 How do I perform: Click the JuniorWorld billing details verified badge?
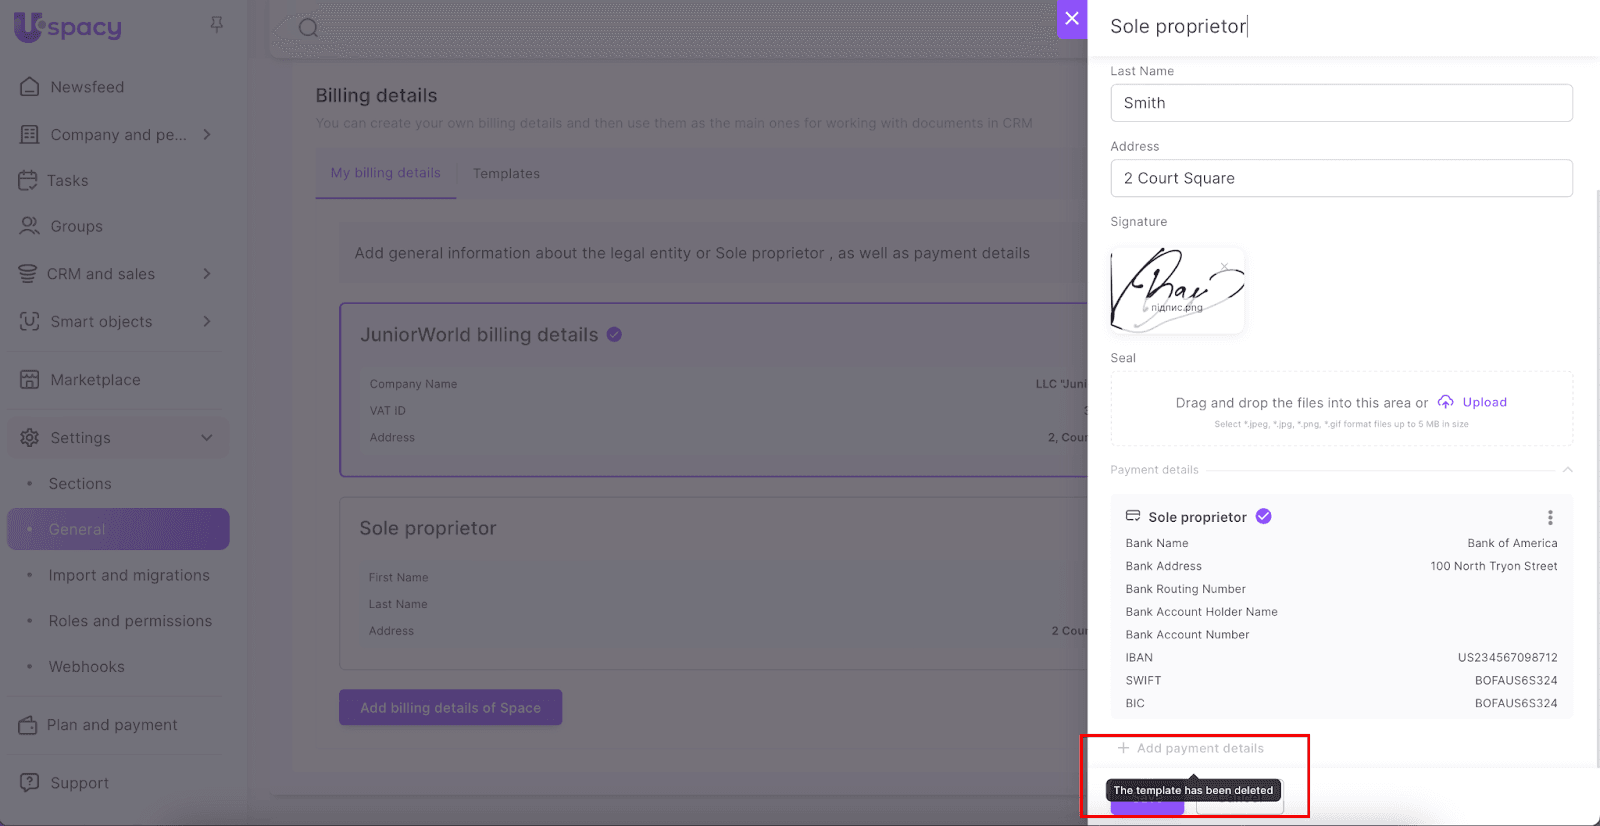click(614, 335)
